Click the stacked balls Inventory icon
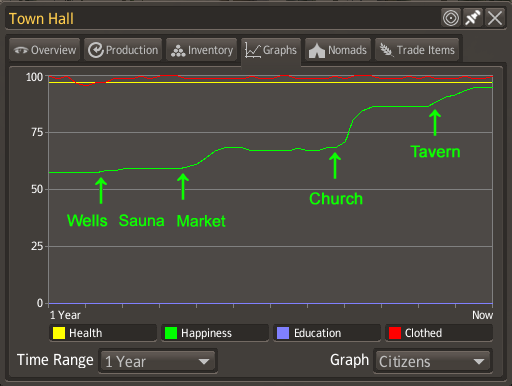The height and width of the screenshot is (386, 512). coord(178,51)
